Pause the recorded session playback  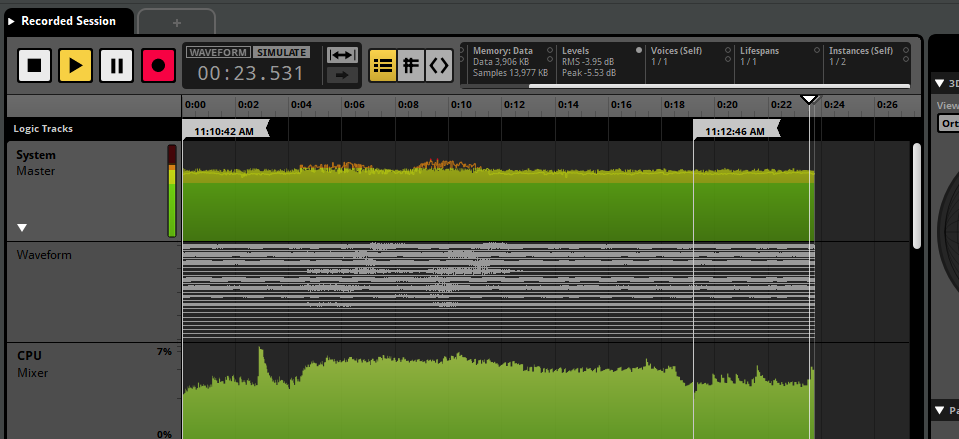(117, 66)
